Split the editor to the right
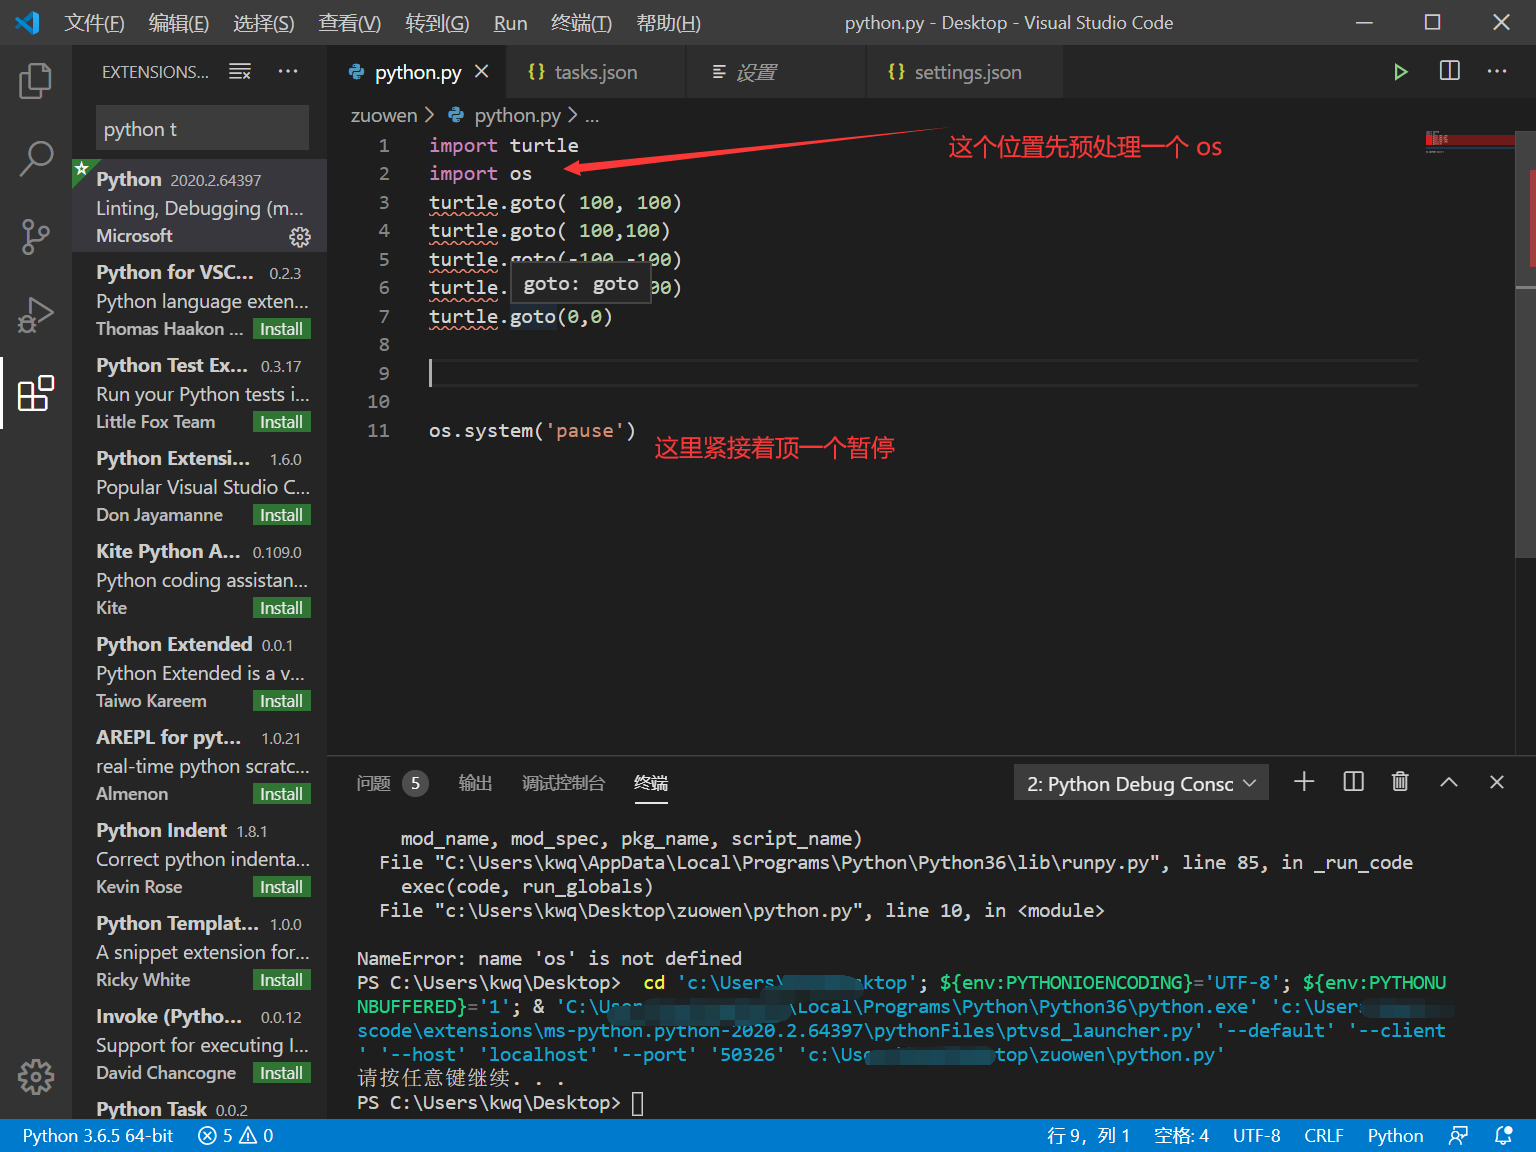Image resolution: width=1536 pixels, height=1152 pixels. pyautogui.click(x=1449, y=71)
